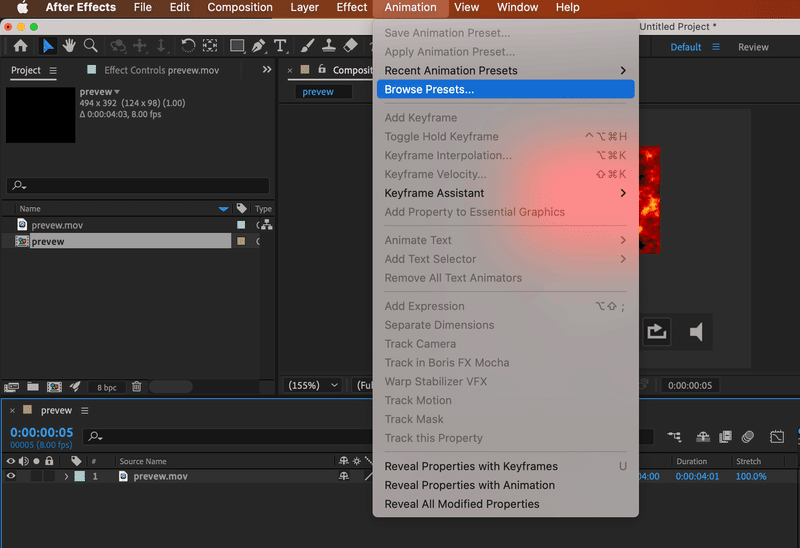This screenshot has height=548, width=800.
Task: Select the Hand tool
Action: (x=69, y=46)
